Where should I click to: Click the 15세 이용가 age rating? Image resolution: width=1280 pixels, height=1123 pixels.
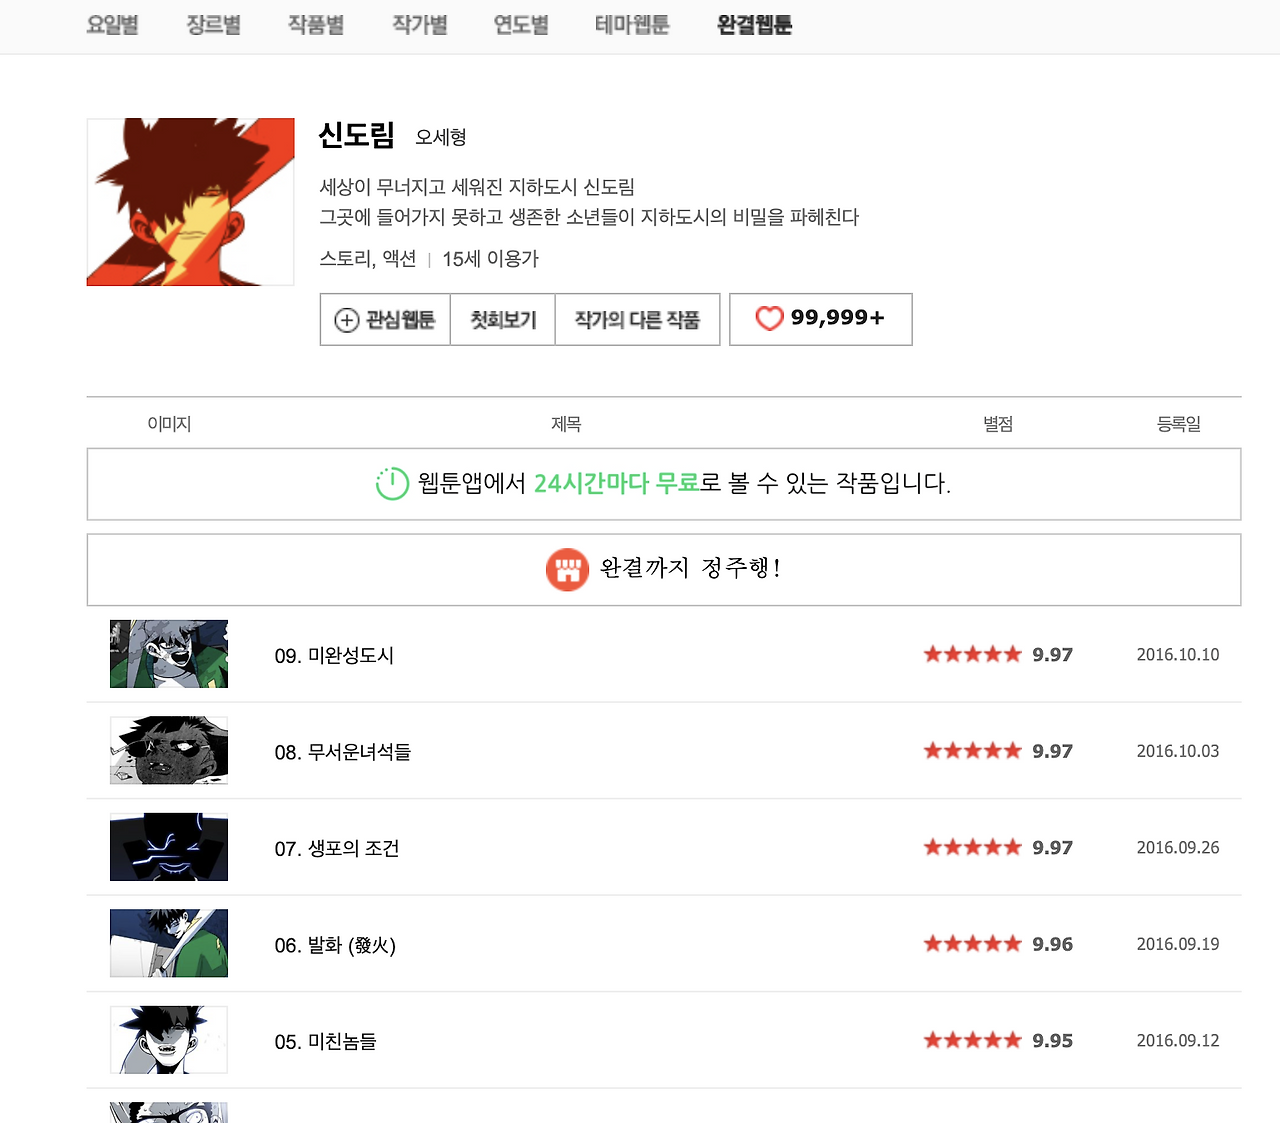(490, 259)
